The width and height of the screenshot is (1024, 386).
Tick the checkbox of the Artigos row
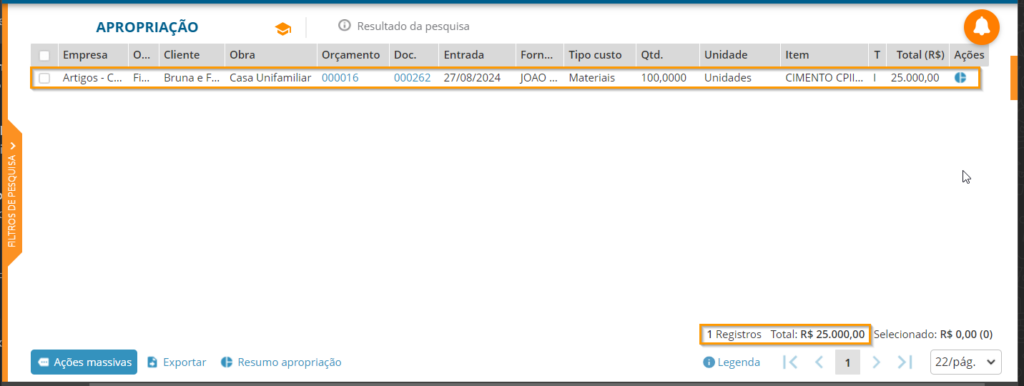click(x=44, y=78)
